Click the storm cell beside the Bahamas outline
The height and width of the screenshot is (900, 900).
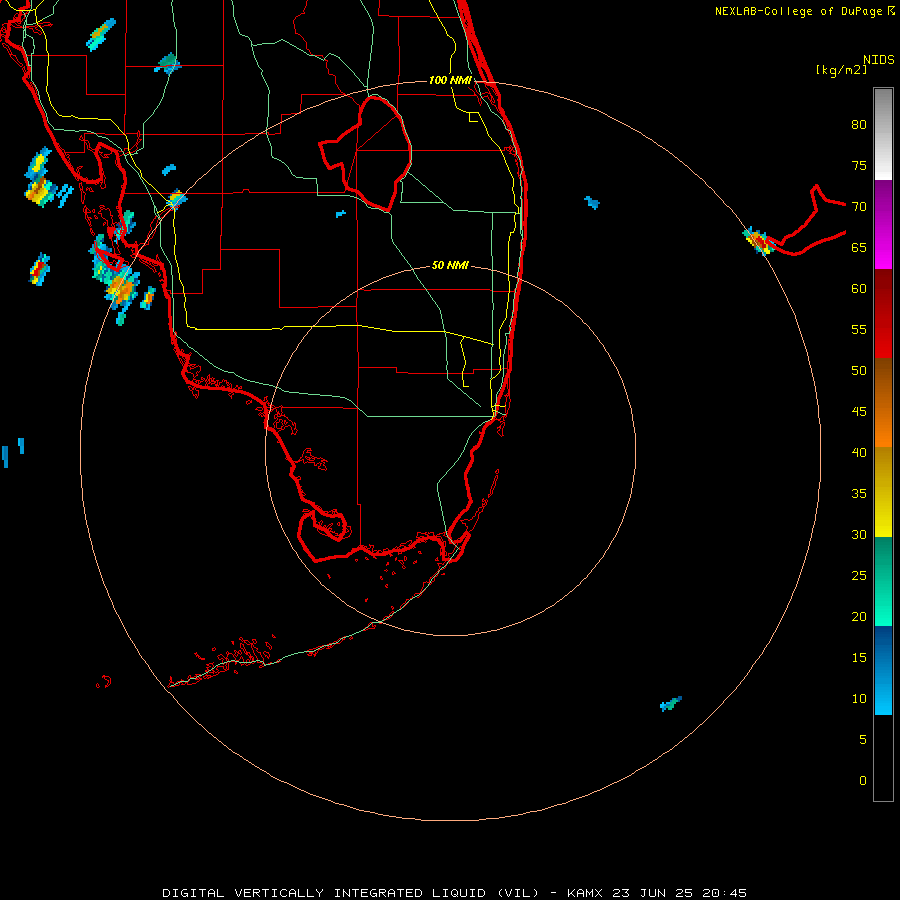point(758,241)
